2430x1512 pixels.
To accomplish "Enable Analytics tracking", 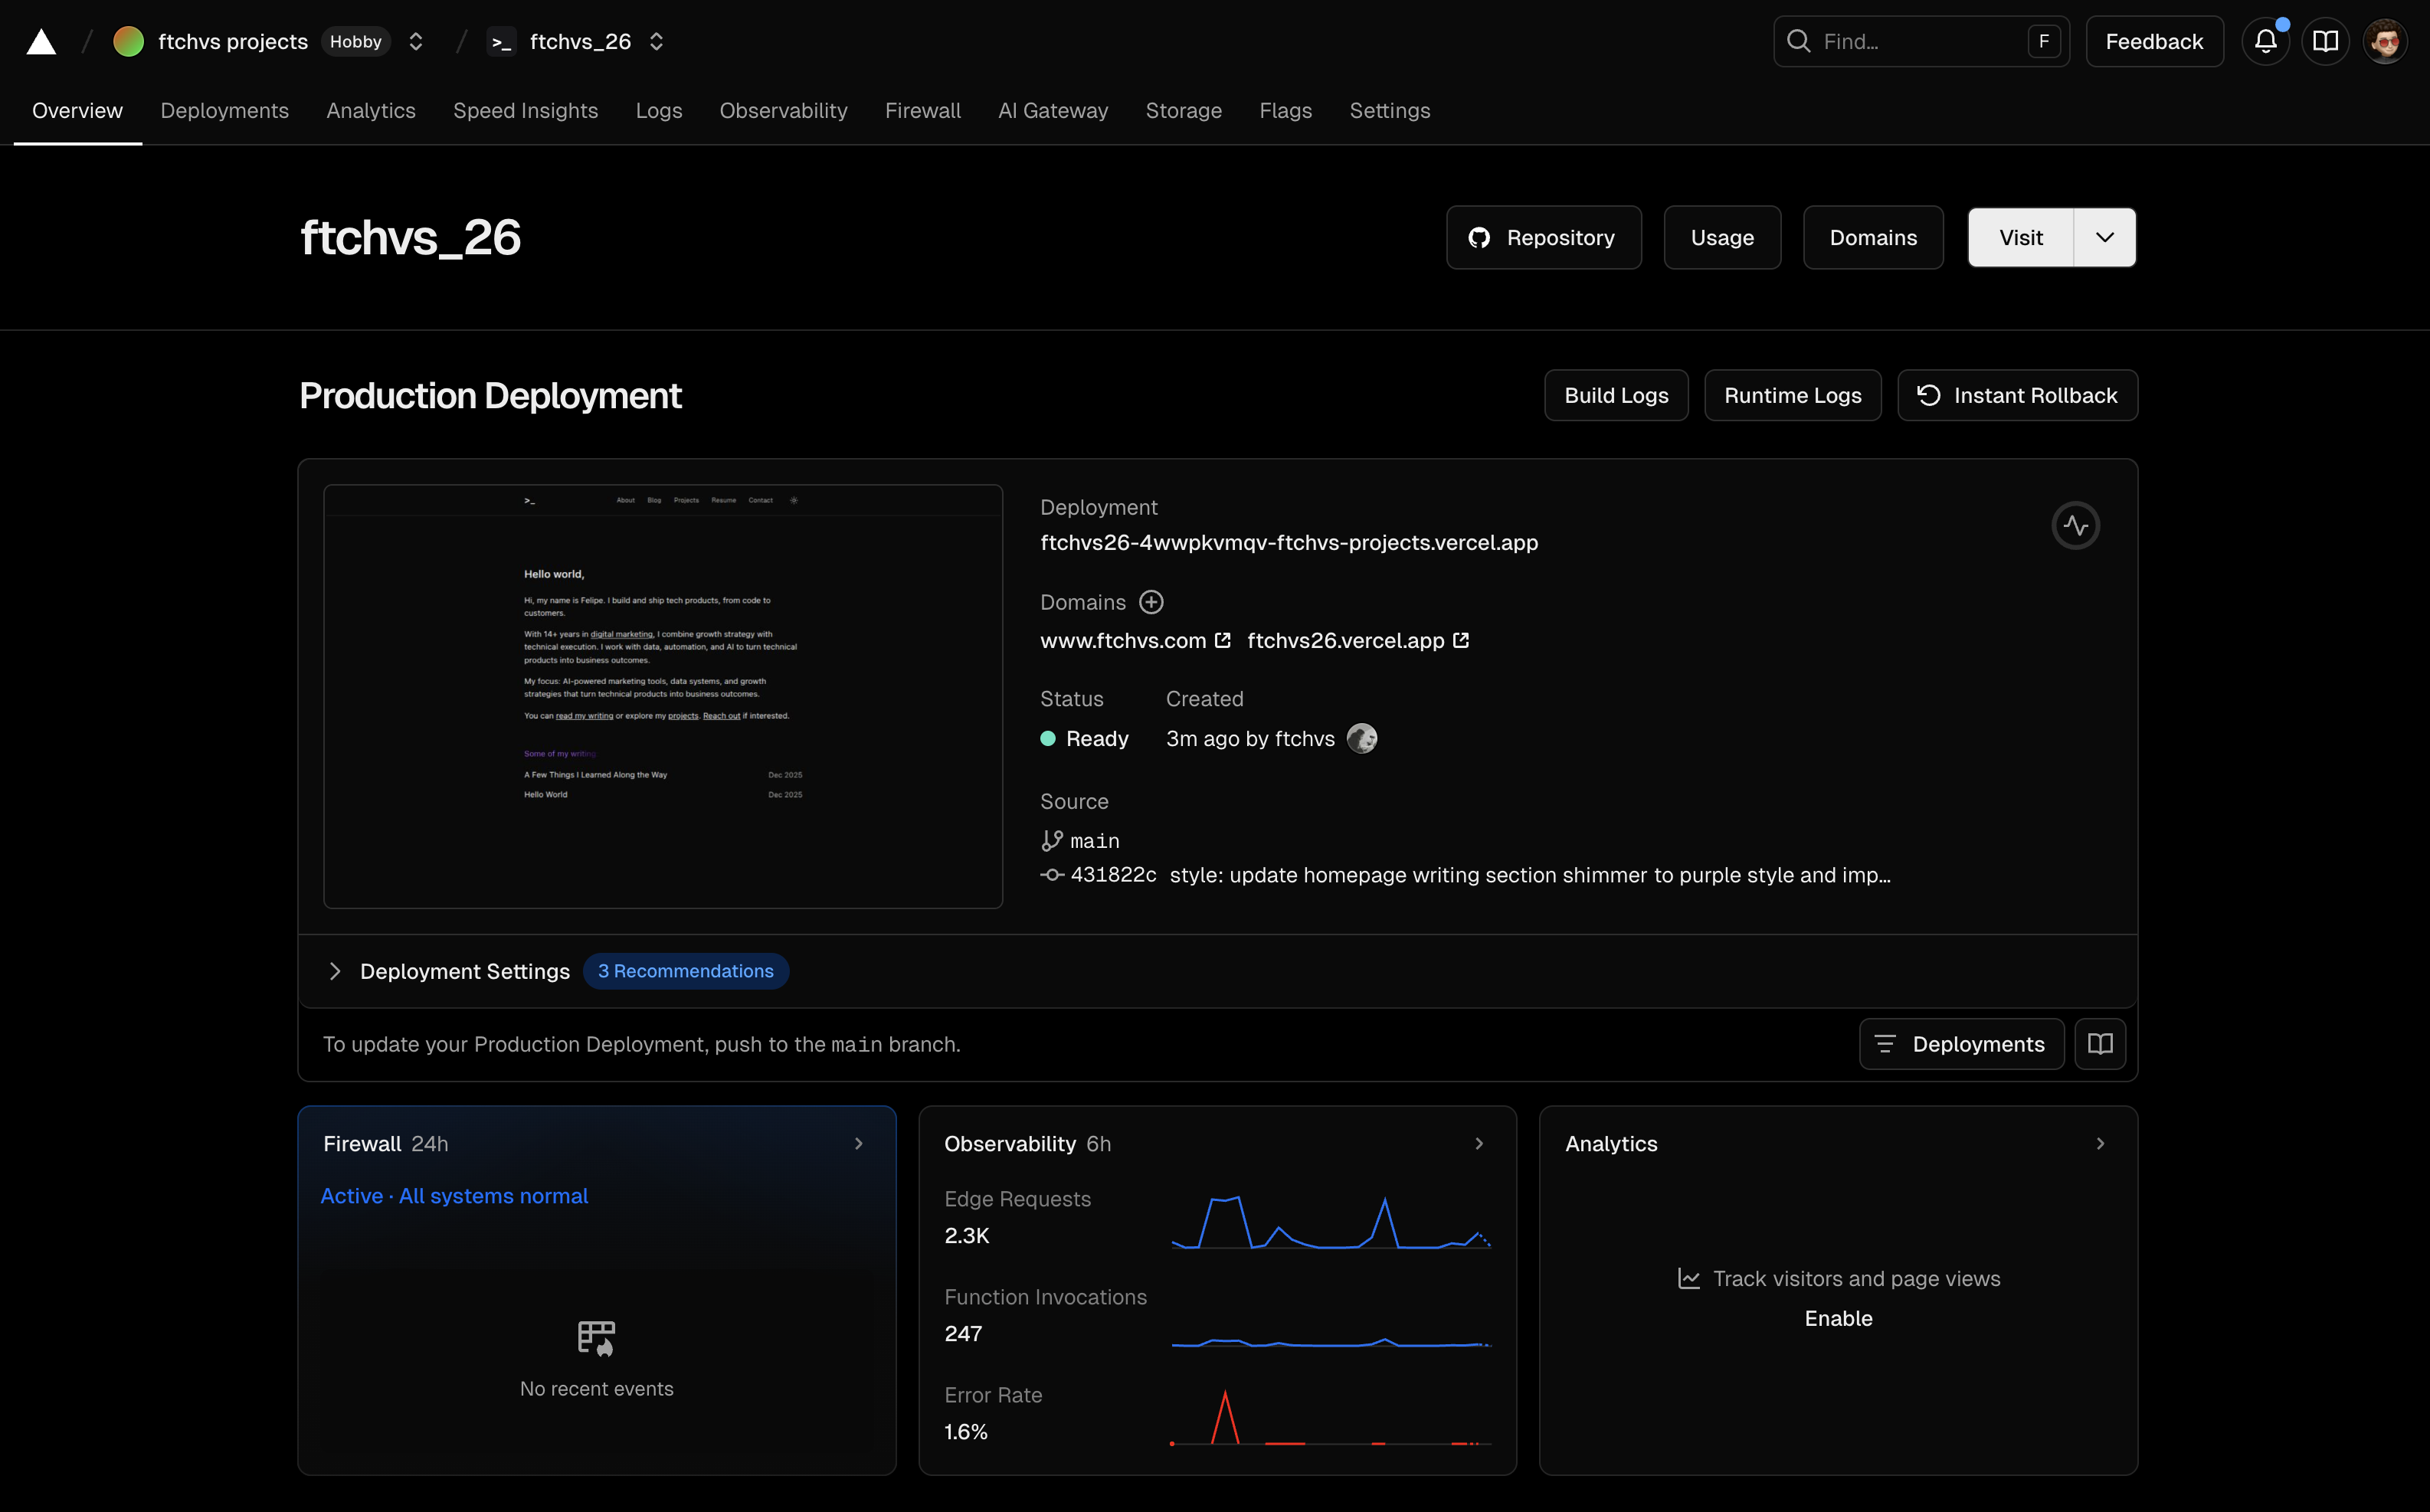I will [x=1838, y=1318].
